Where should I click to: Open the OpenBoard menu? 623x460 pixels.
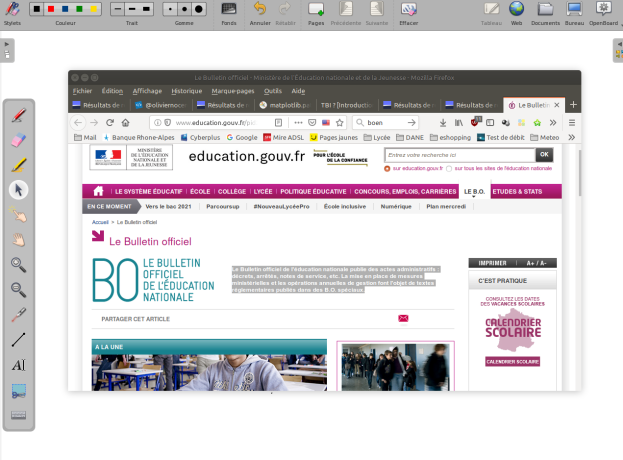(602, 10)
